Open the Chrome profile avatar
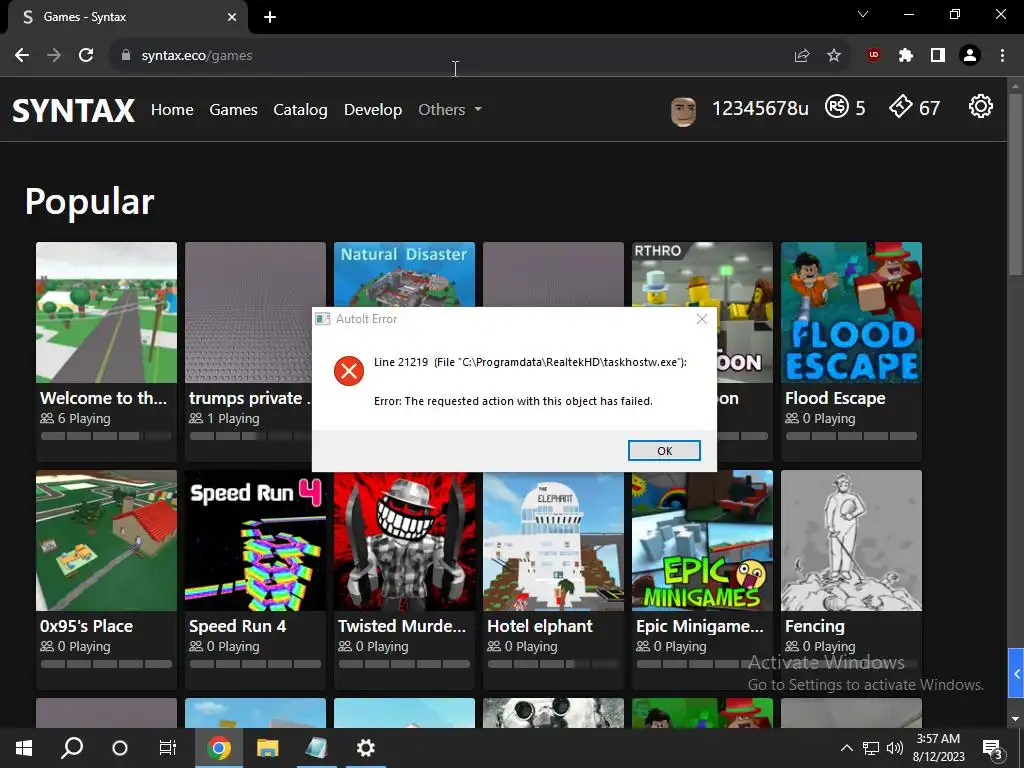The width and height of the screenshot is (1024, 768). point(970,56)
